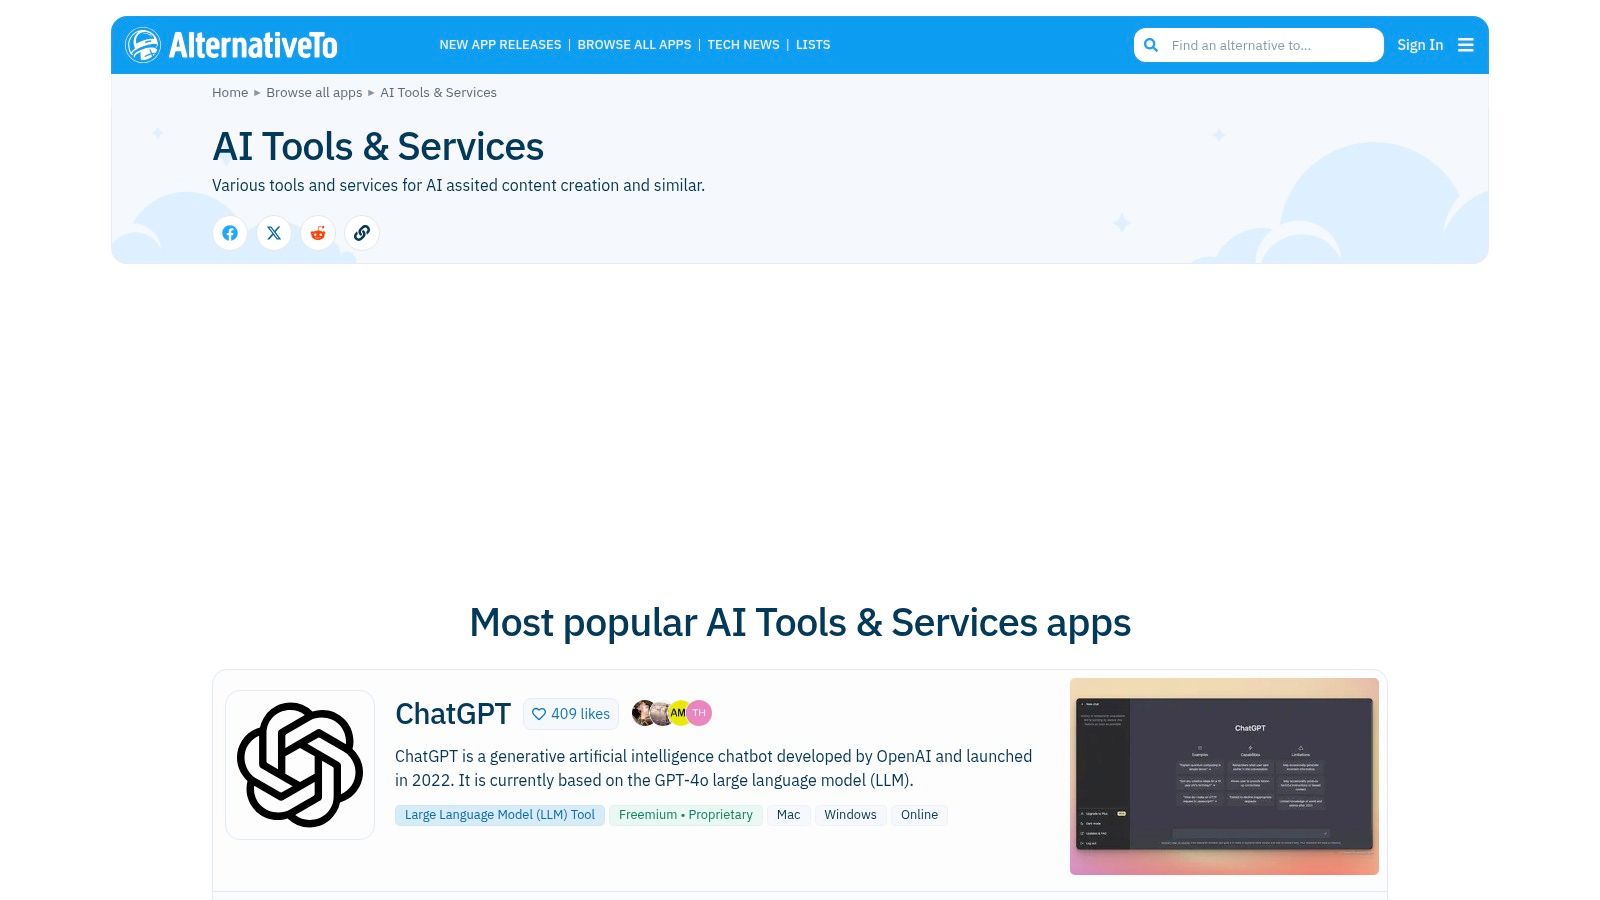Click the AlternativeTo logo icon

(x=143, y=44)
